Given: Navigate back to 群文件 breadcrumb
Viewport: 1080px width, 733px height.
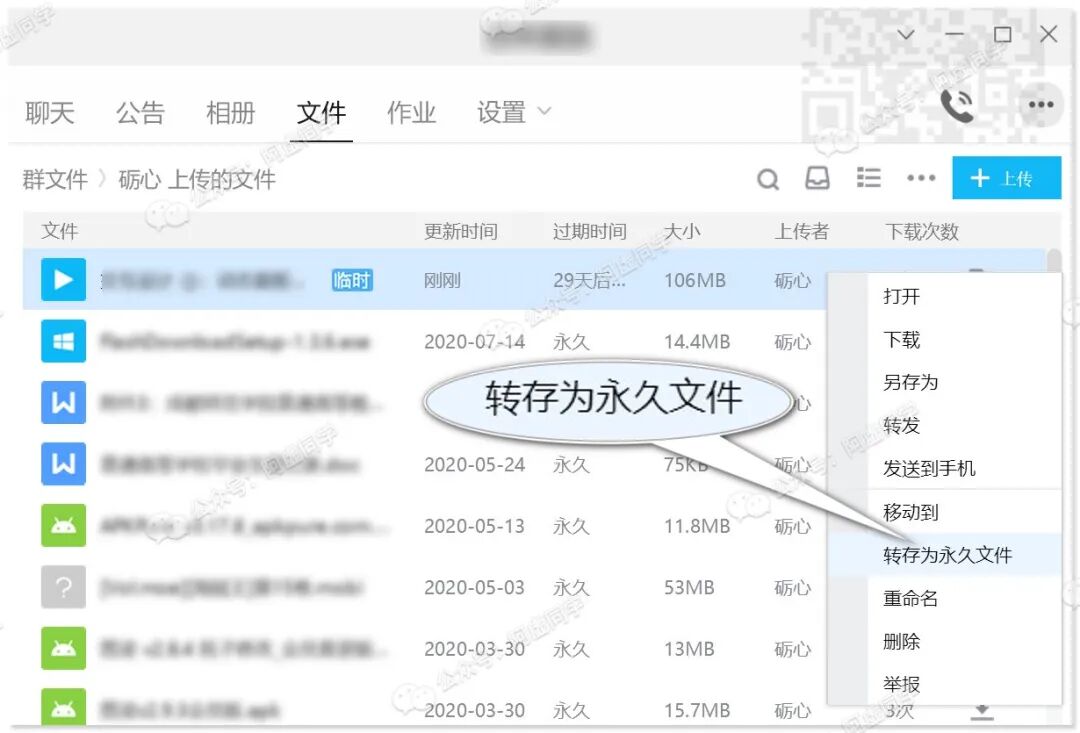Looking at the screenshot, I should (x=55, y=179).
